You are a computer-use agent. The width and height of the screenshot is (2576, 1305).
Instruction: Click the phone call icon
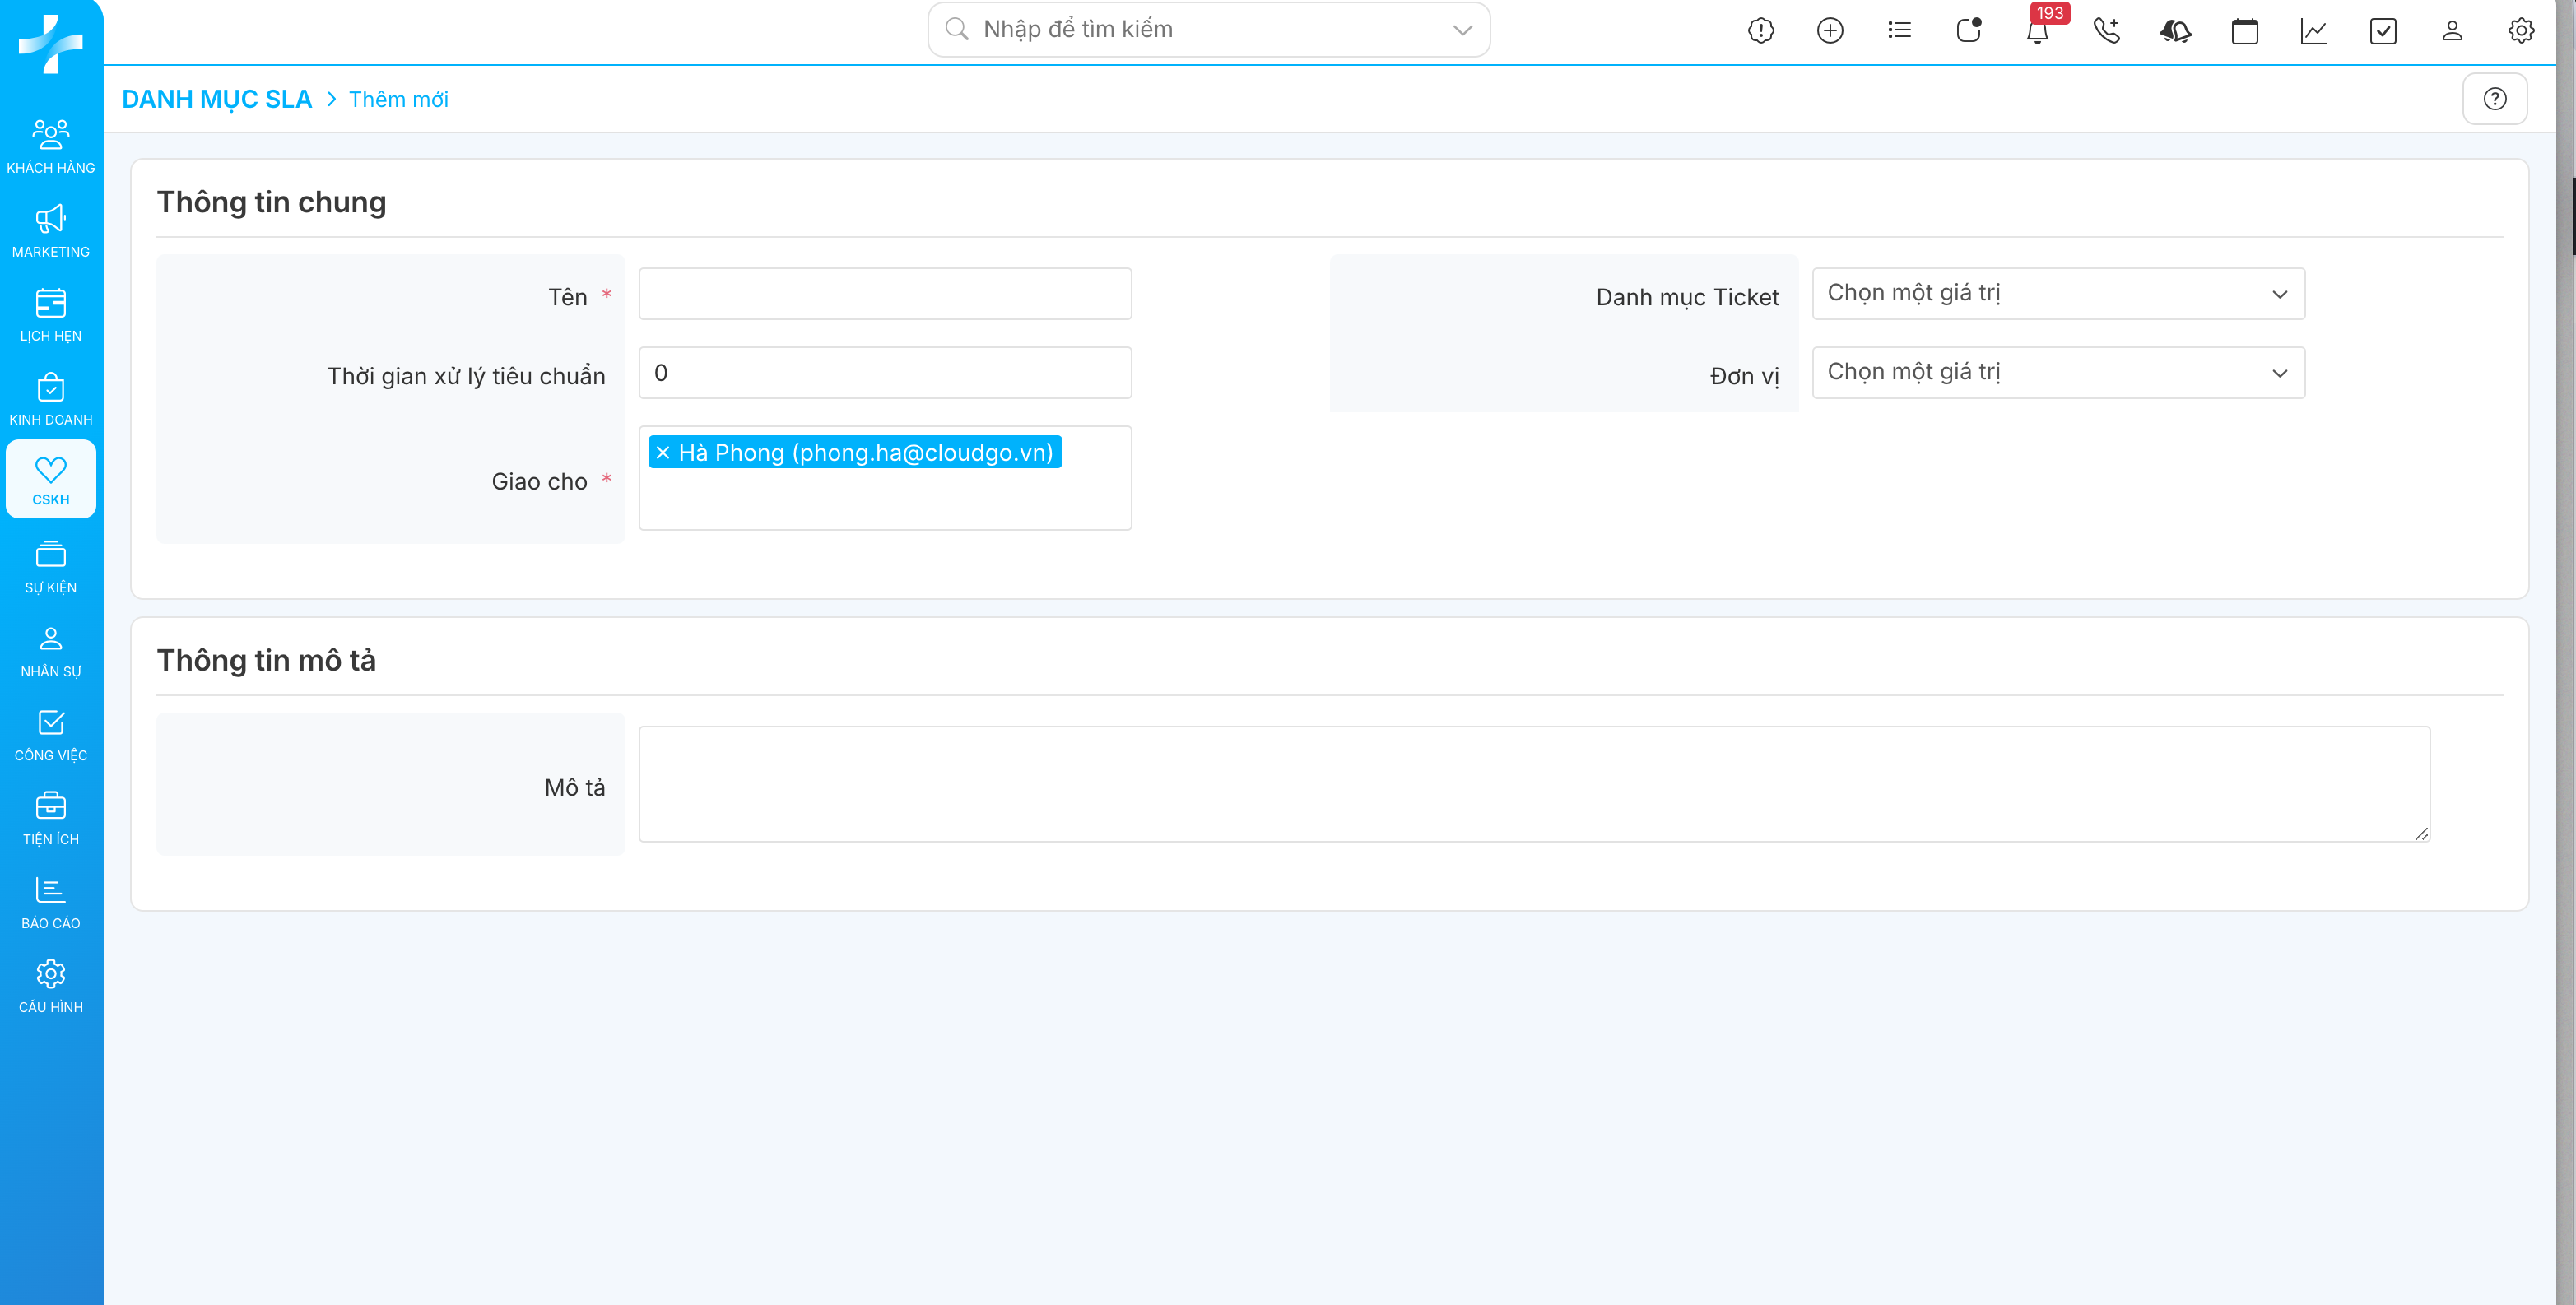click(x=2106, y=31)
